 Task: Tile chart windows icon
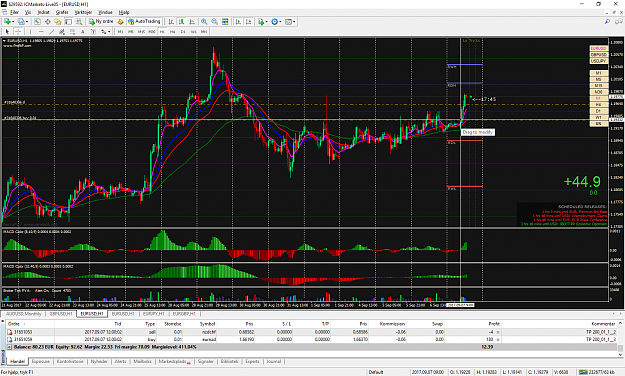click(x=225, y=22)
